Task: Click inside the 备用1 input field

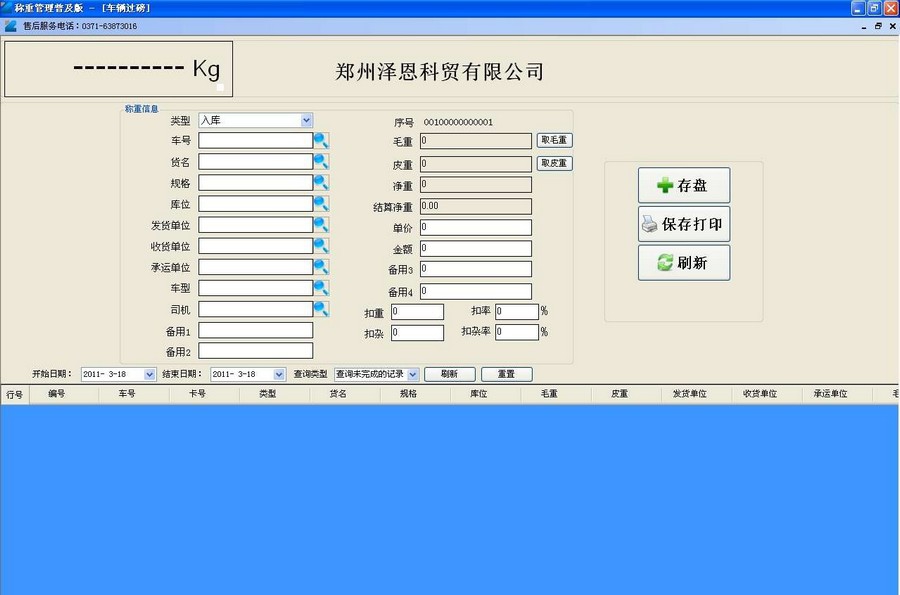Action: [x=256, y=330]
